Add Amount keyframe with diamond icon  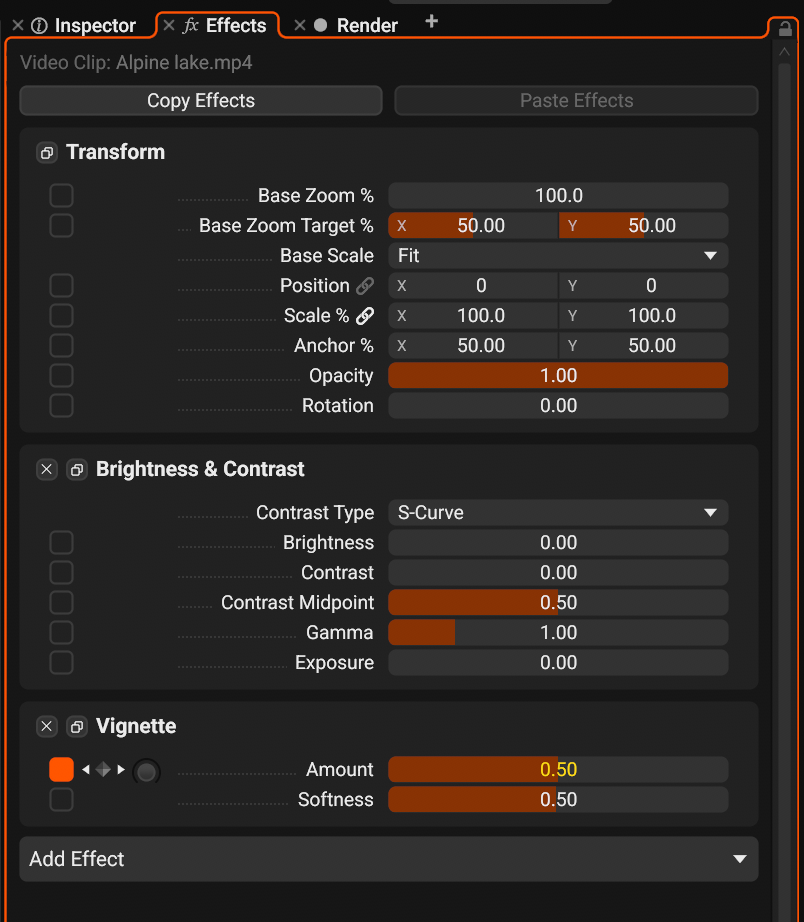point(103,769)
